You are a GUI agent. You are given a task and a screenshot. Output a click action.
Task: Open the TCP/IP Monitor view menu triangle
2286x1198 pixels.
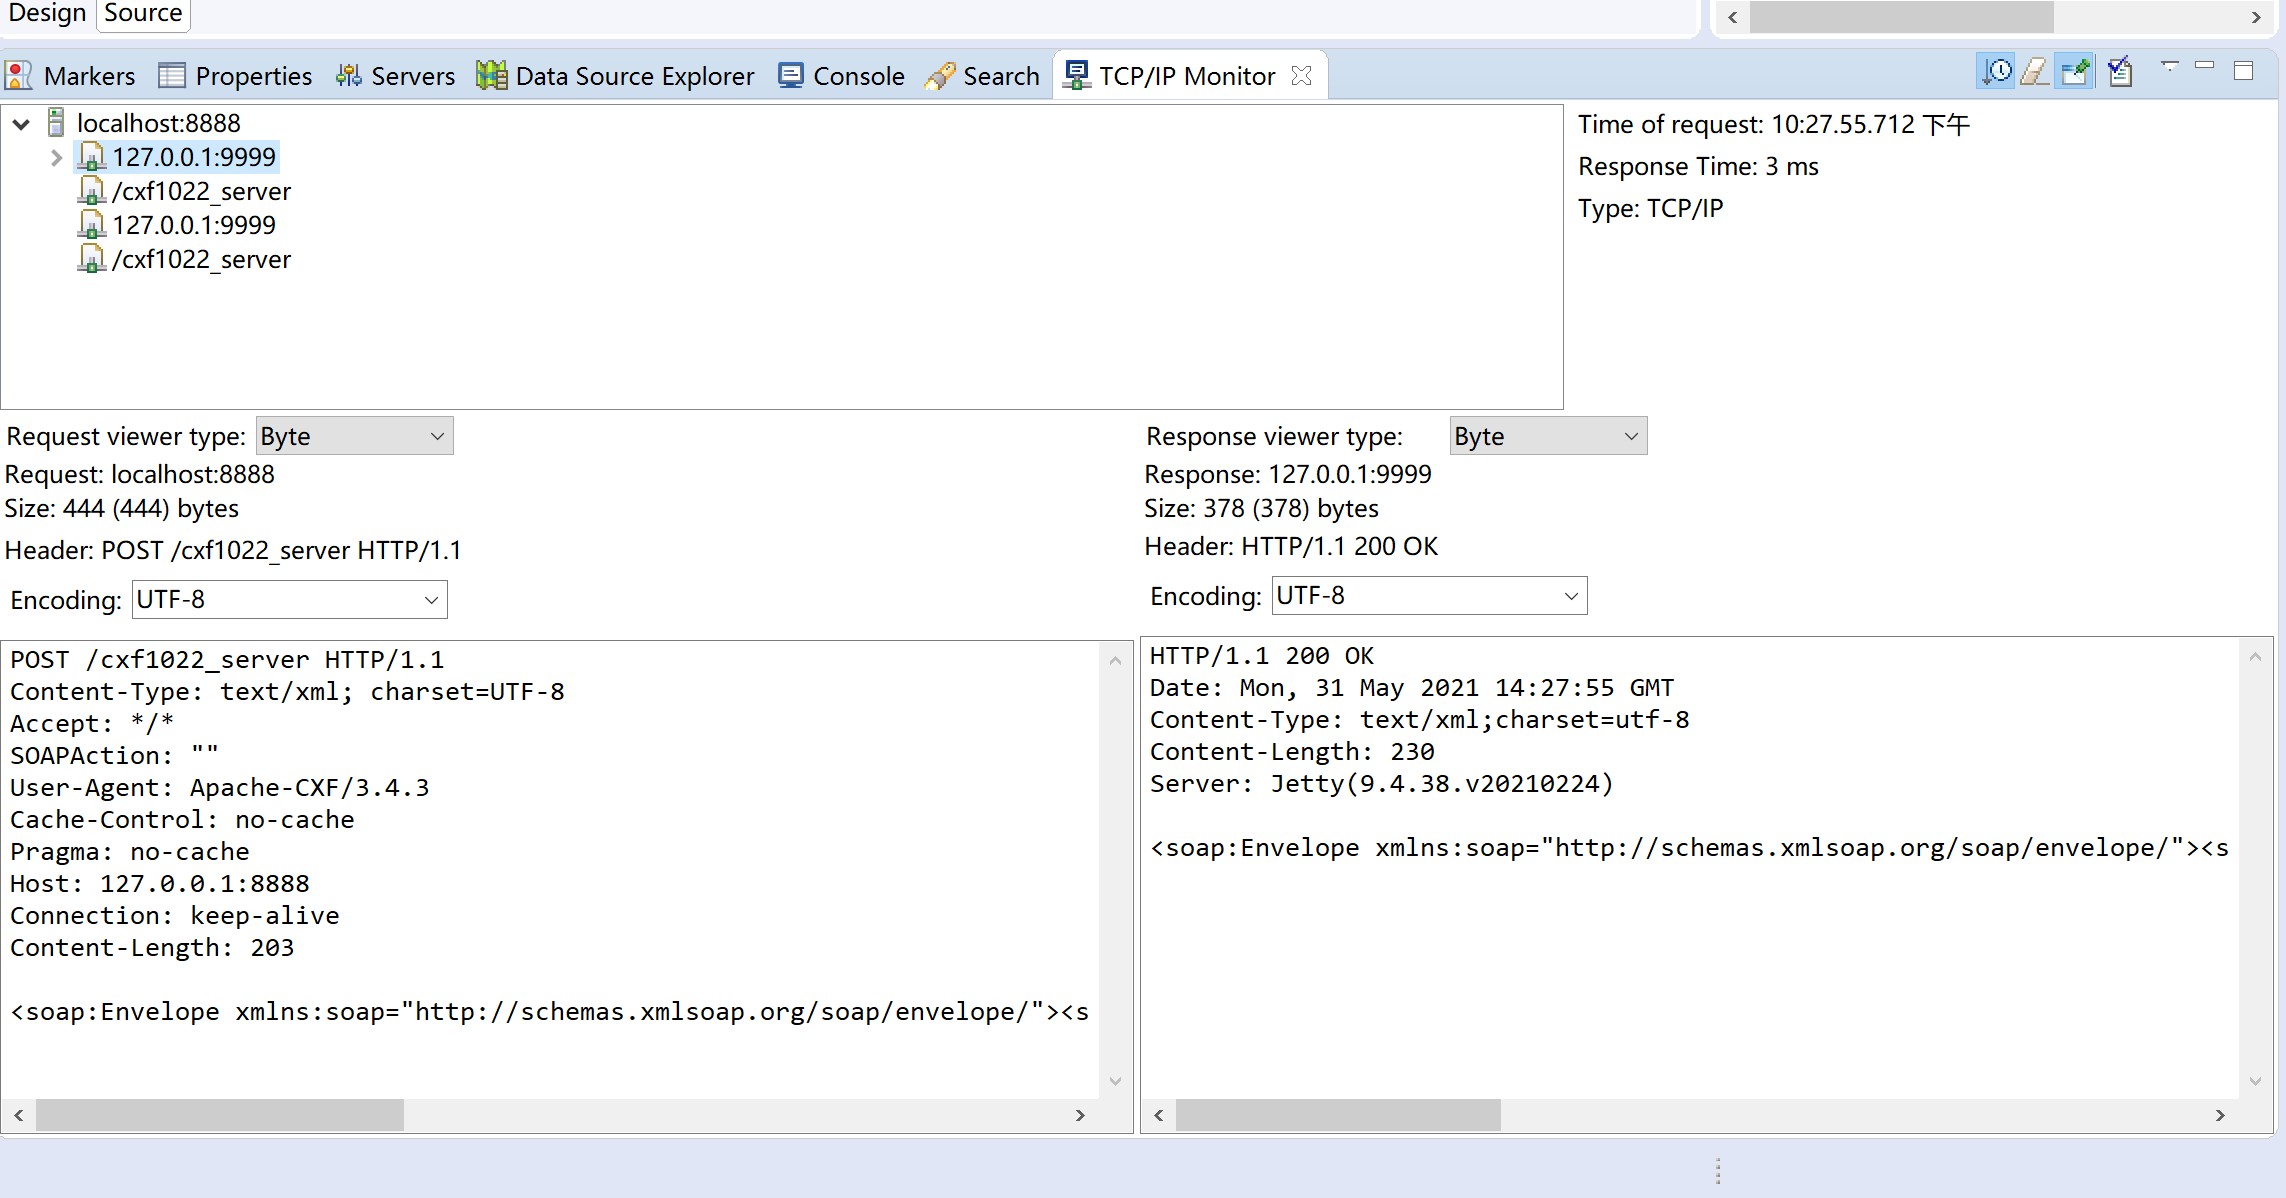coord(2169,66)
